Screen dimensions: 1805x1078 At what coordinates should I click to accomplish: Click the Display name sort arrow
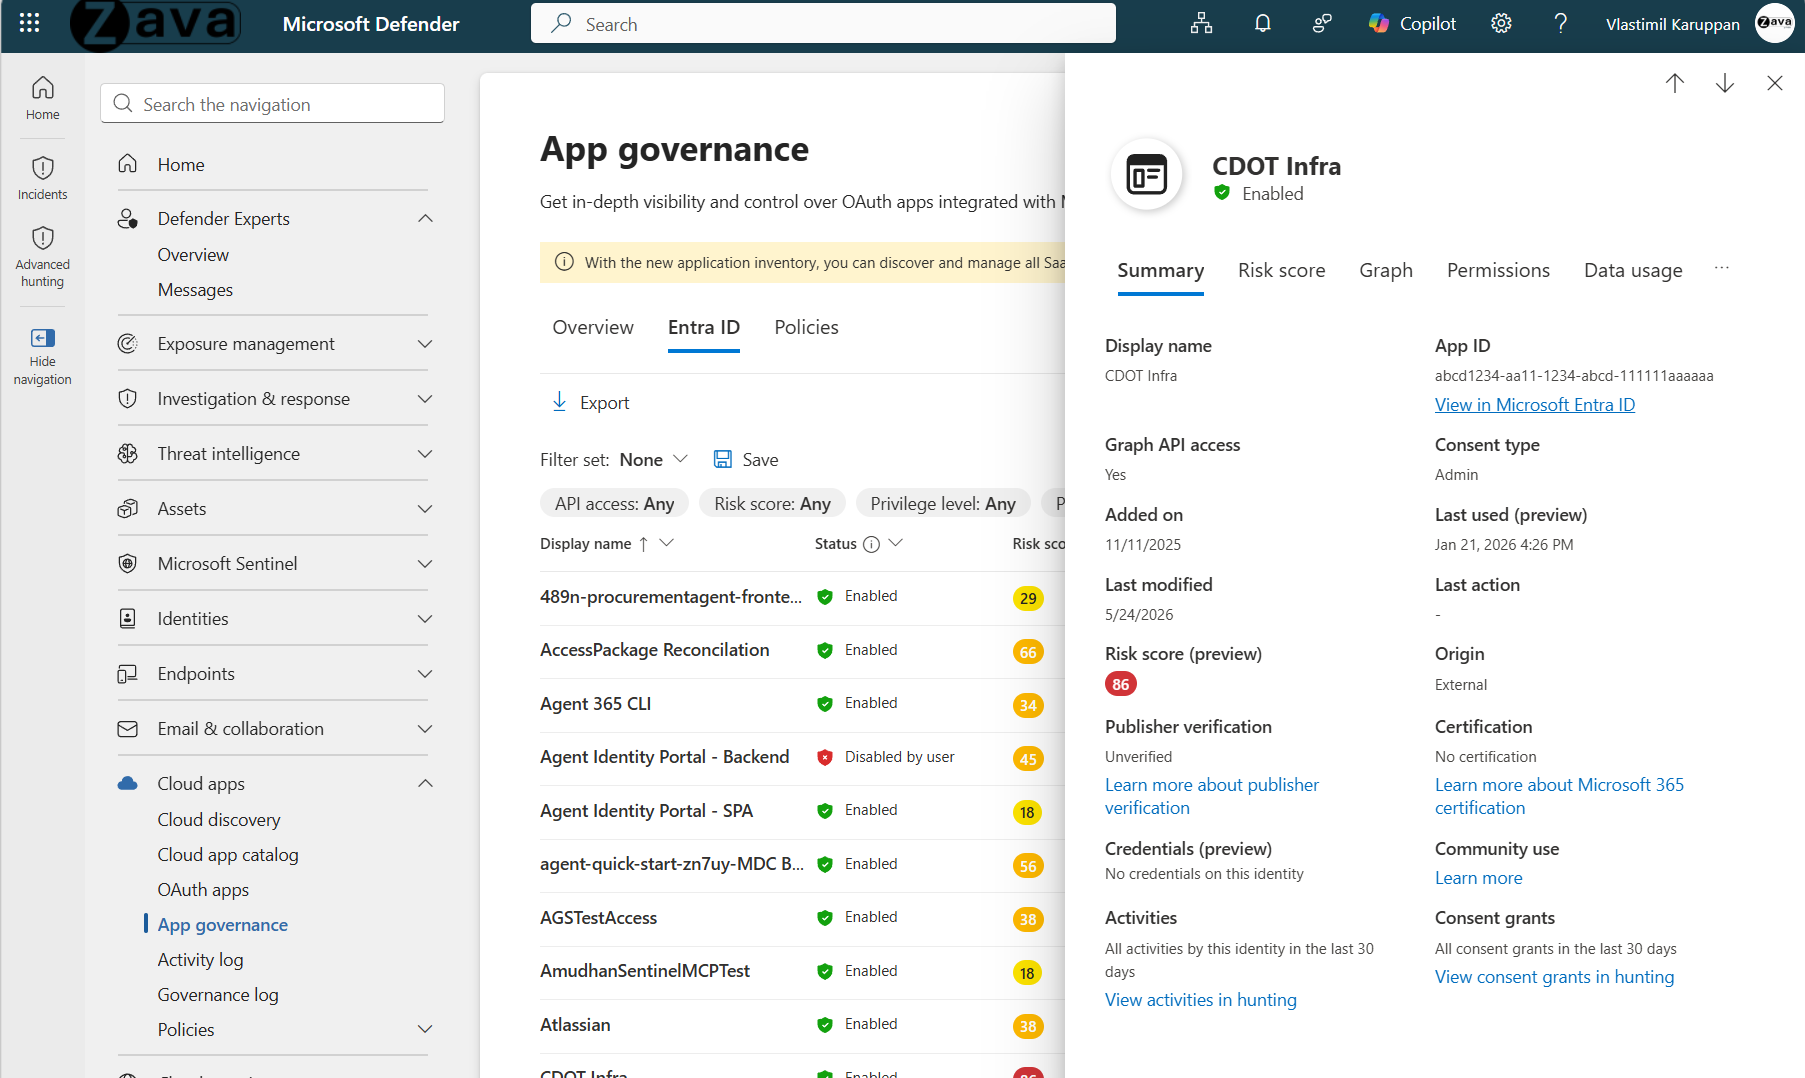tap(644, 544)
